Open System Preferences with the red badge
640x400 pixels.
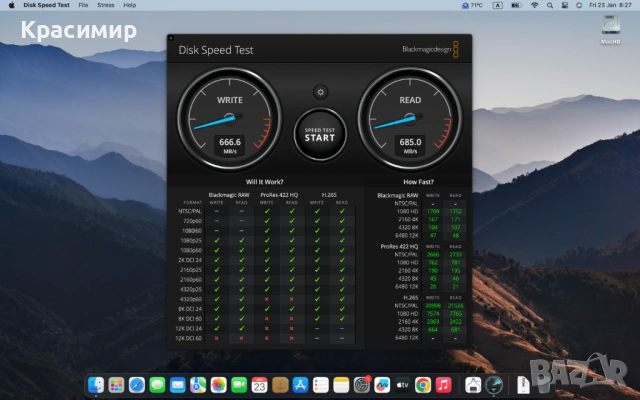362,385
